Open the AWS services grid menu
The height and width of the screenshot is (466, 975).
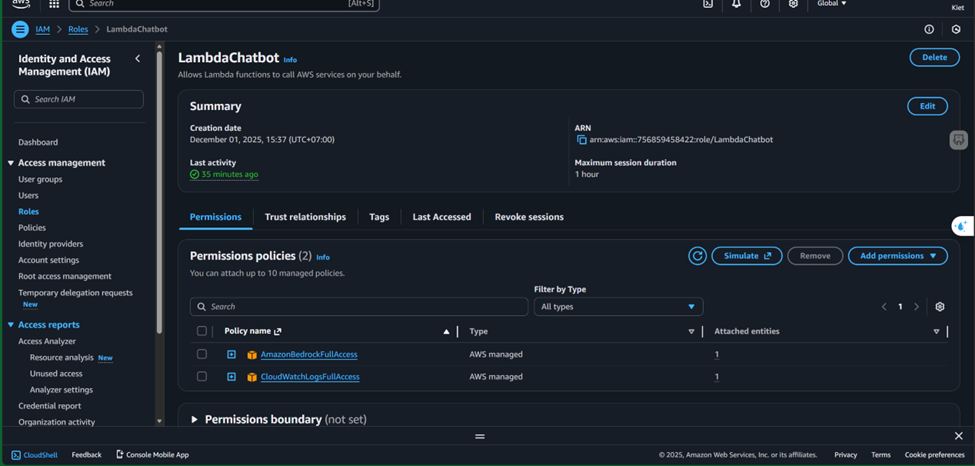pyautogui.click(x=54, y=4)
